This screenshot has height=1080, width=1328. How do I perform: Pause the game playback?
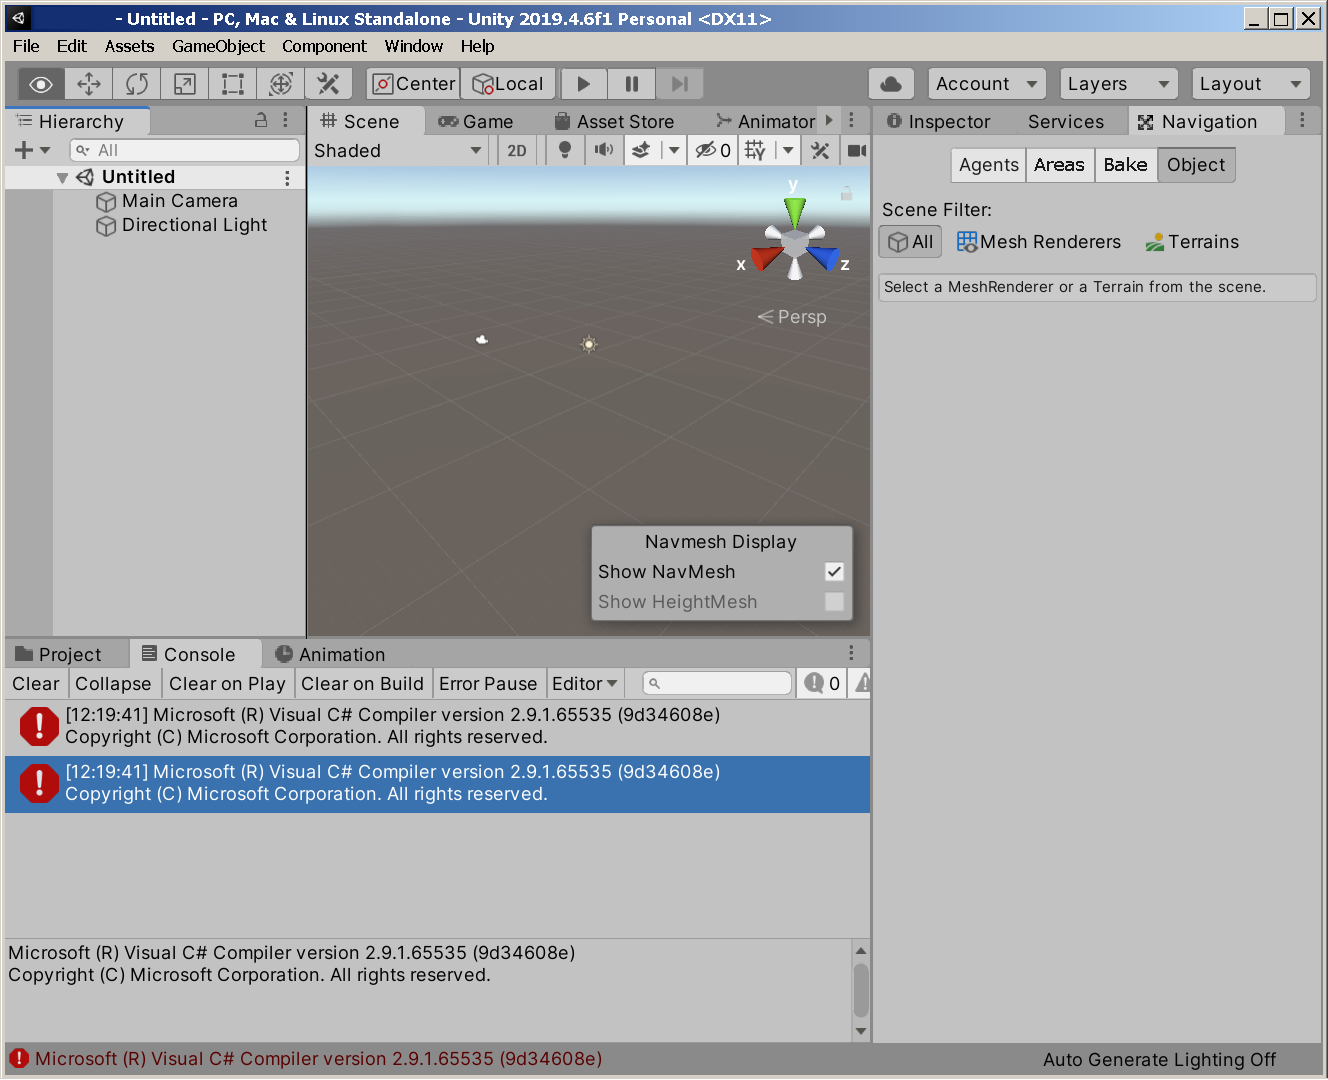tap(632, 84)
